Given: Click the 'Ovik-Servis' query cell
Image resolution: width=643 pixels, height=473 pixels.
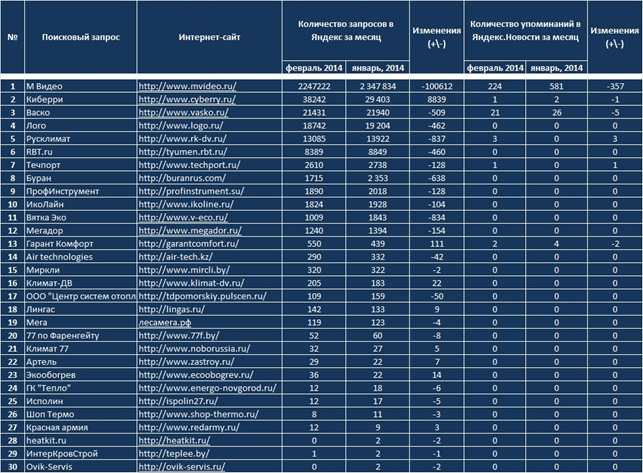Looking at the screenshot, I should tap(80, 467).
